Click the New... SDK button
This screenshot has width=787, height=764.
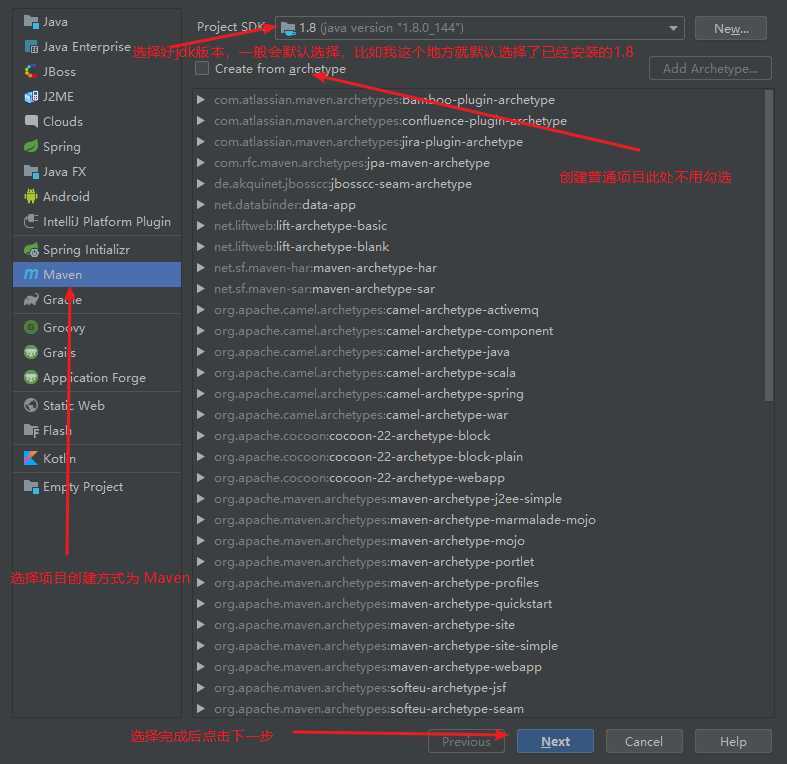pos(731,28)
